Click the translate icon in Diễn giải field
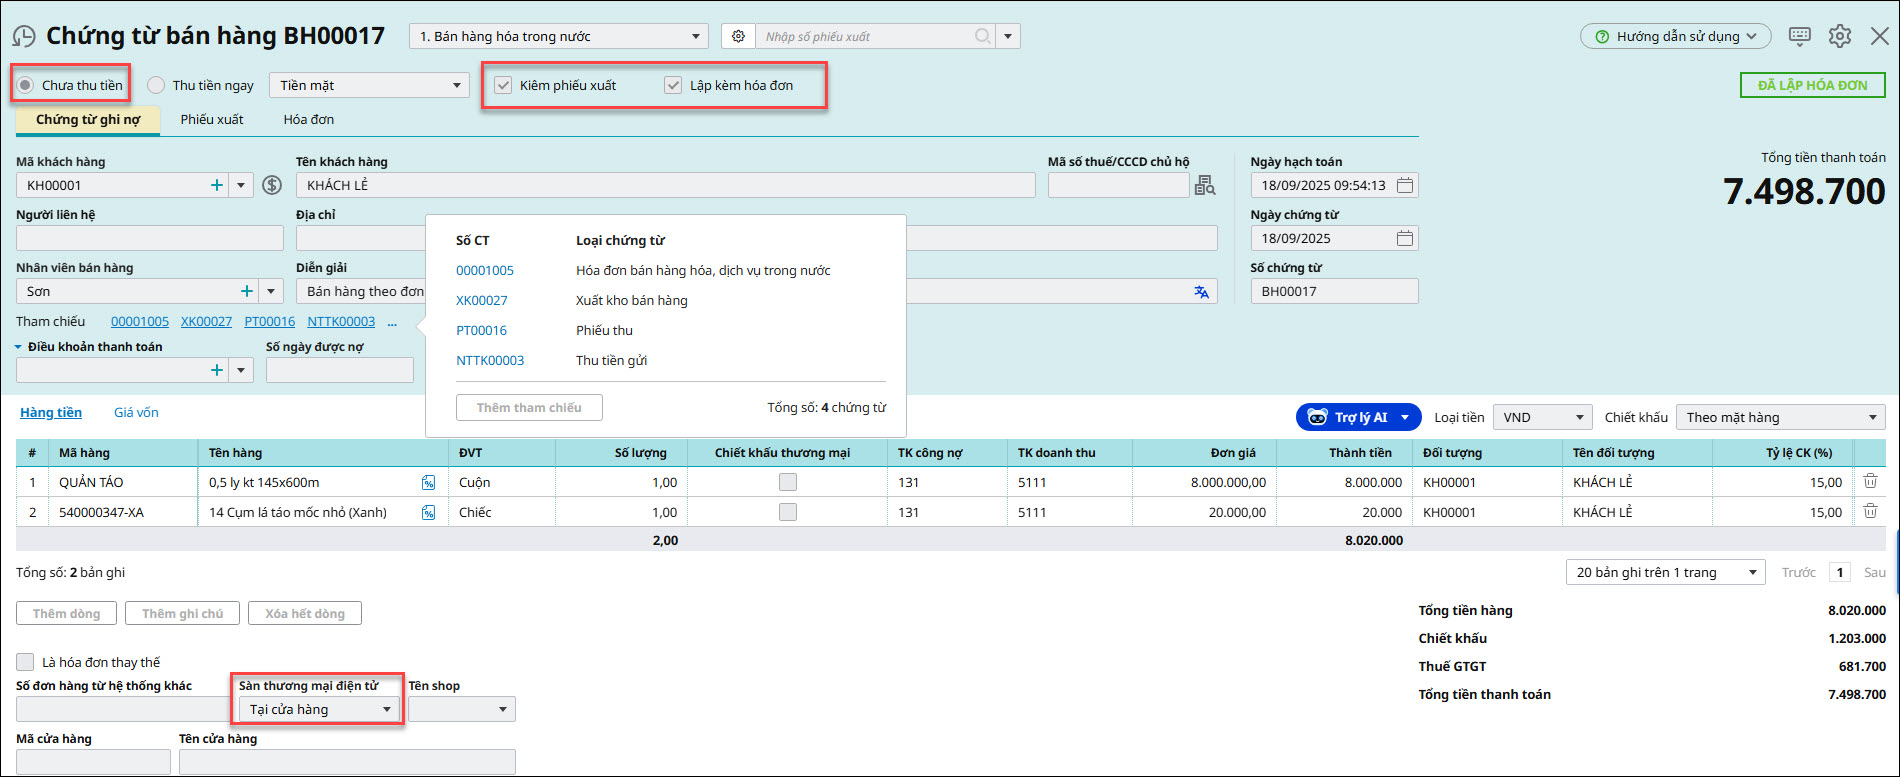The width and height of the screenshot is (1900, 777). pyautogui.click(x=1201, y=292)
